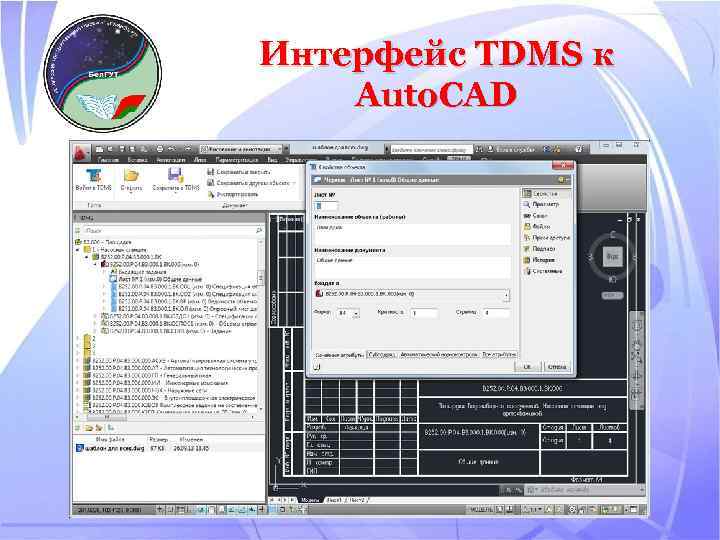The width and height of the screenshot is (720, 540).
Task: Click the TDMS panel Поиск field
Action: tap(169, 230)
